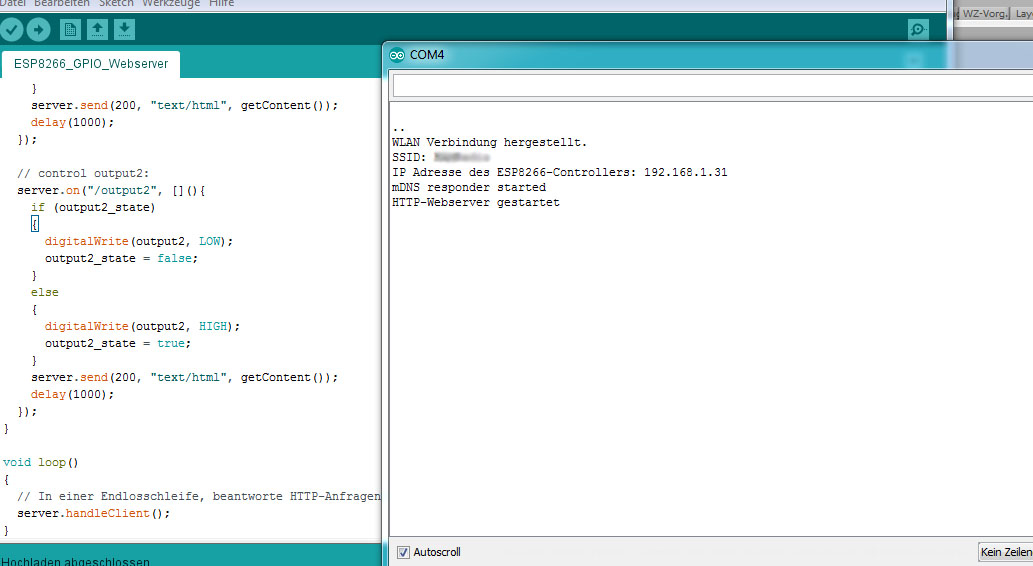Select the ESP8266_GPIO_Webserver tab
1033x566 pixels.
tap(91, 65)
